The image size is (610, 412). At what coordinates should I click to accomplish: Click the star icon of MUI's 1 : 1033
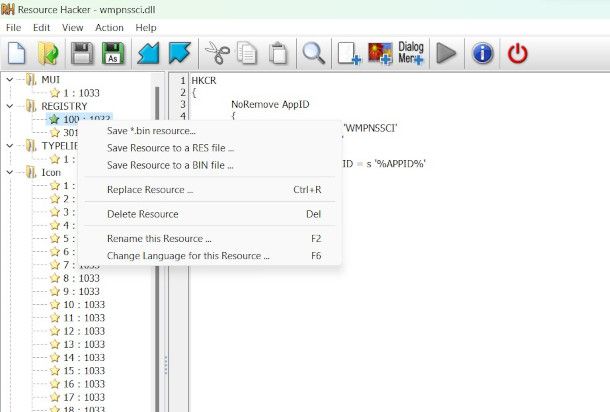click(x=55, y=93)
